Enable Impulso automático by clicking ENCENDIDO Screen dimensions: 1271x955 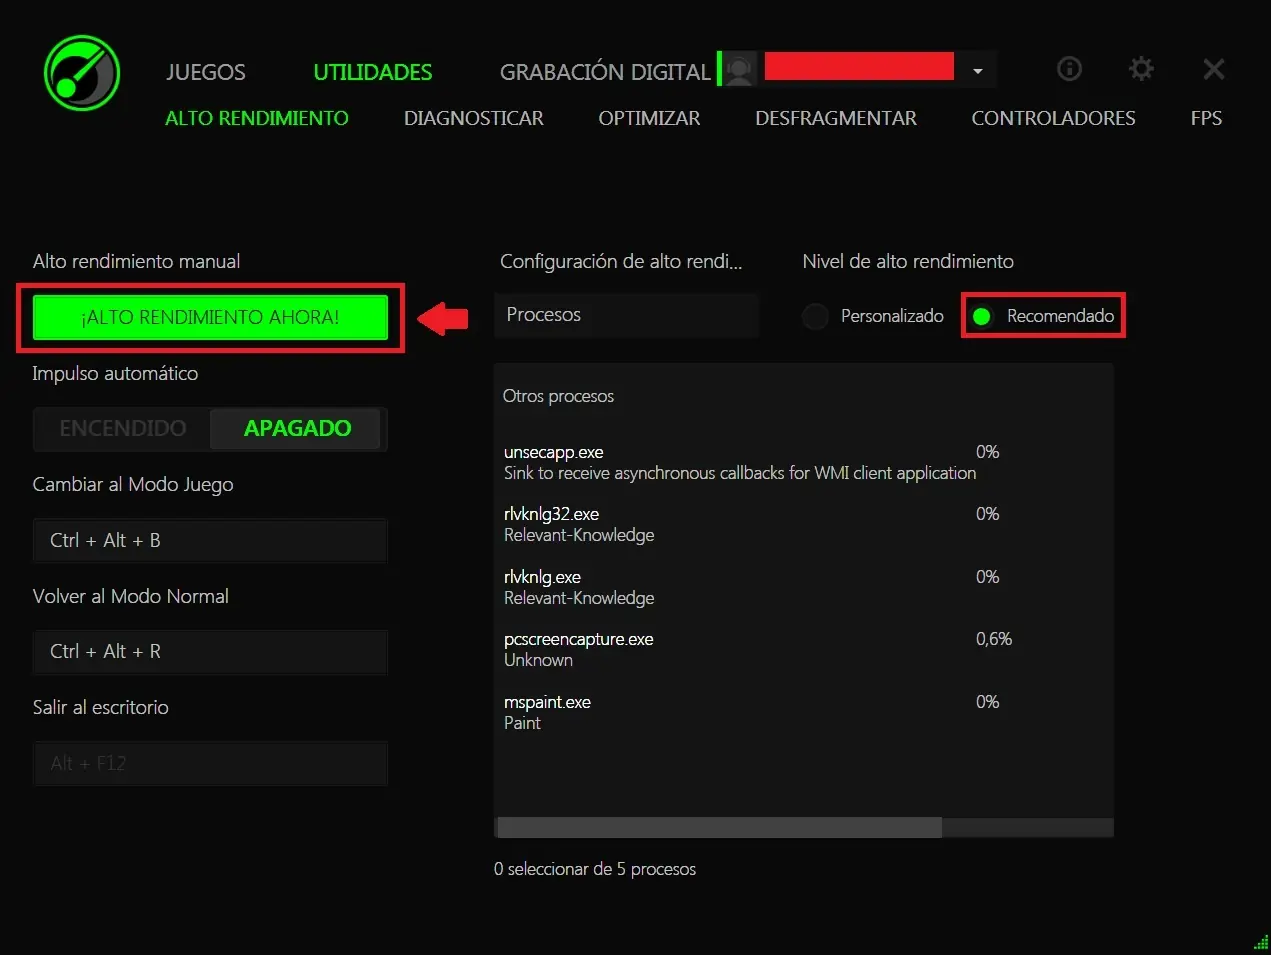coord(120,428)
